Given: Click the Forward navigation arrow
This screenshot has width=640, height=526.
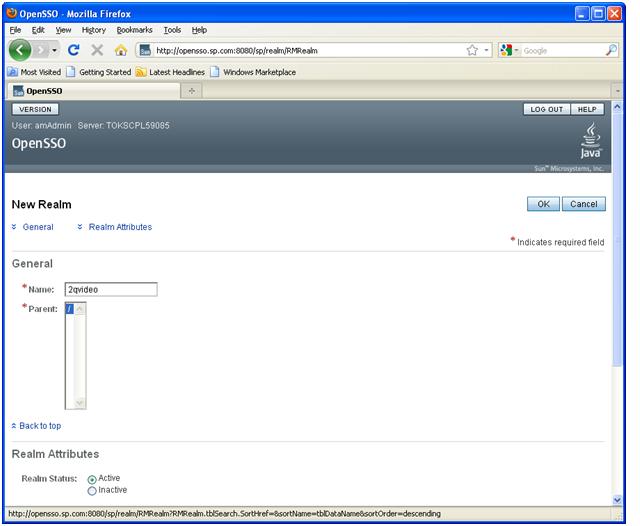Looking at the screenshot, I should click(40, 50).
